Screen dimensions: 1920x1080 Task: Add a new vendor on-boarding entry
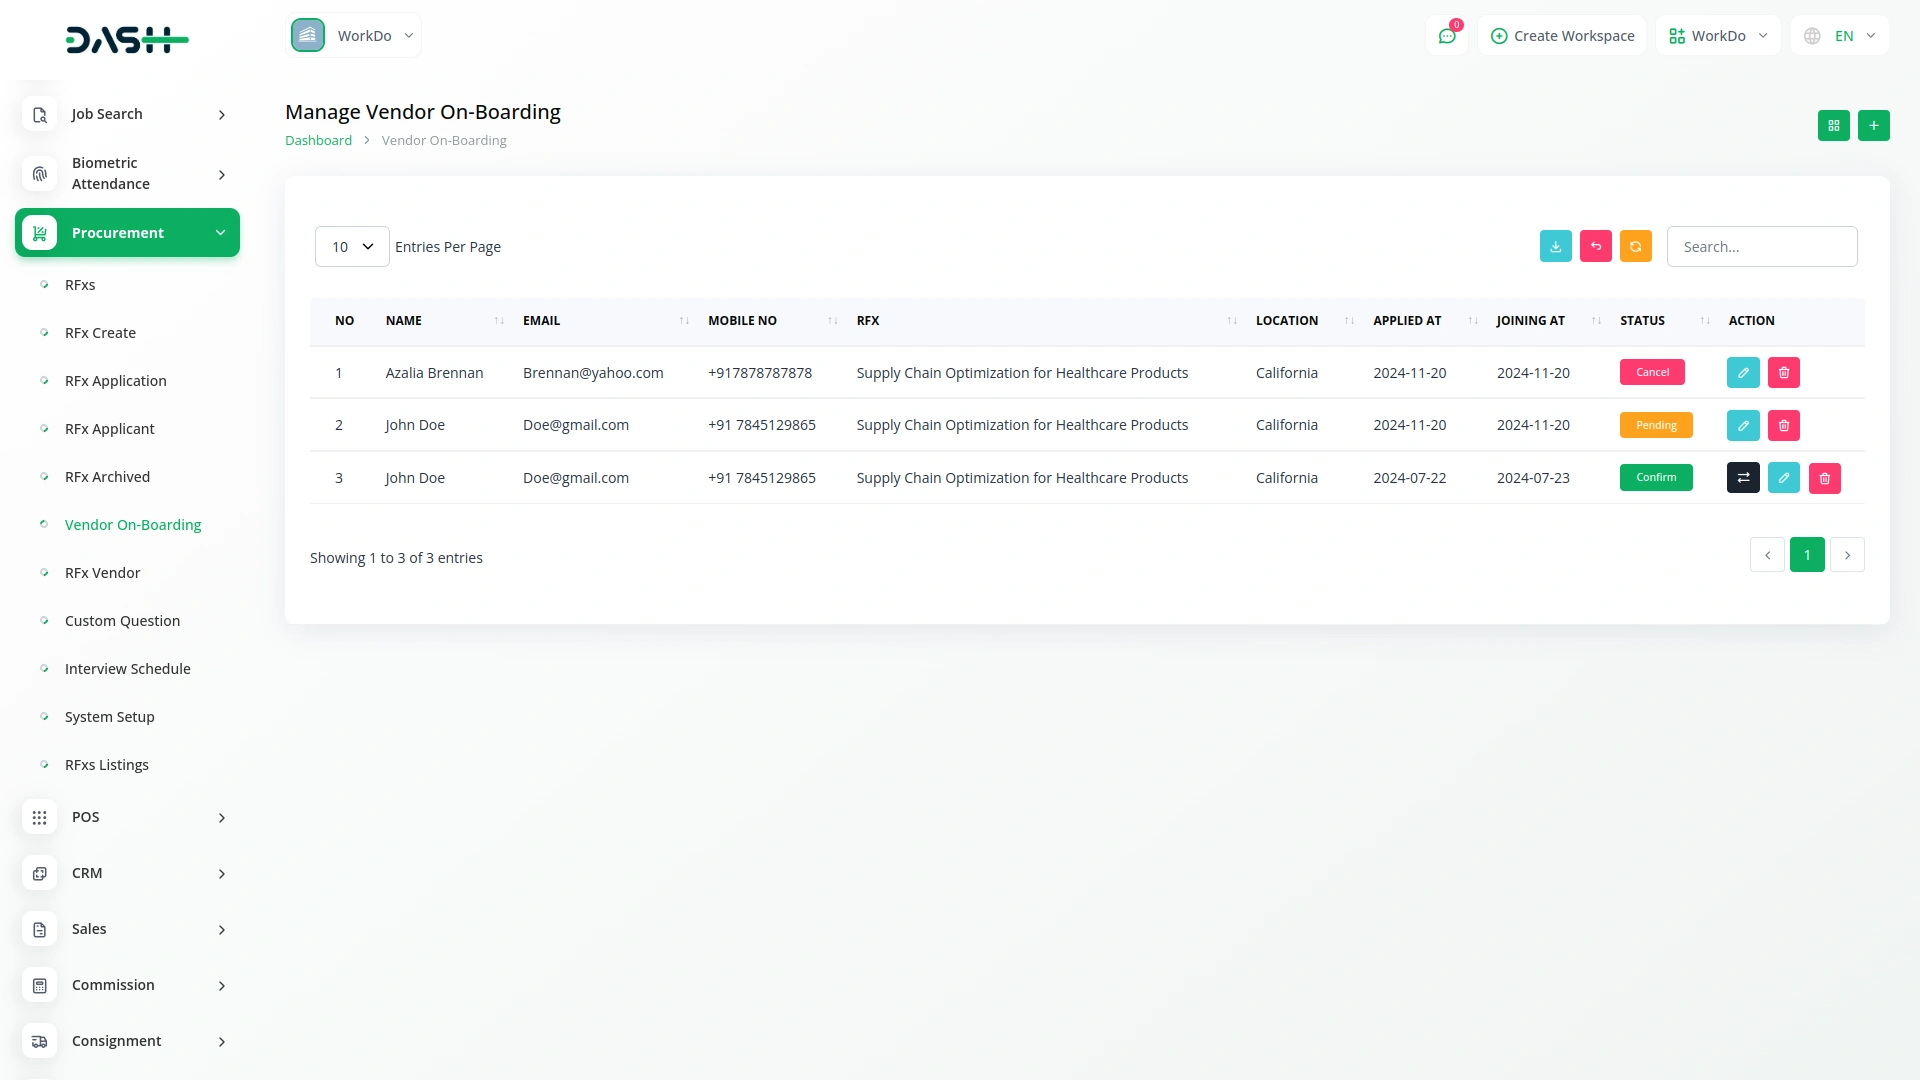click(x=1873, y=125)
